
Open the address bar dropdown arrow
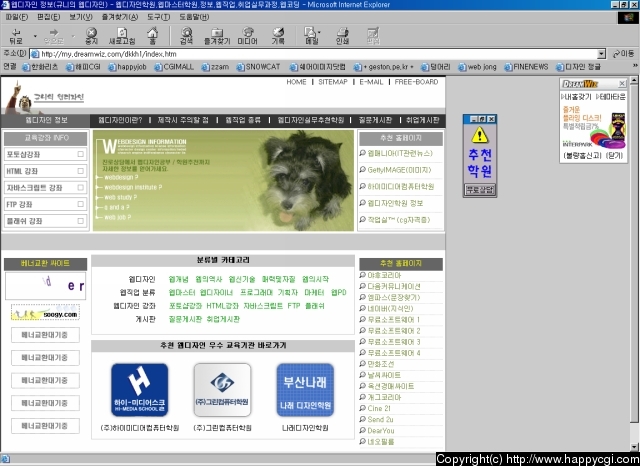point(601,54)
